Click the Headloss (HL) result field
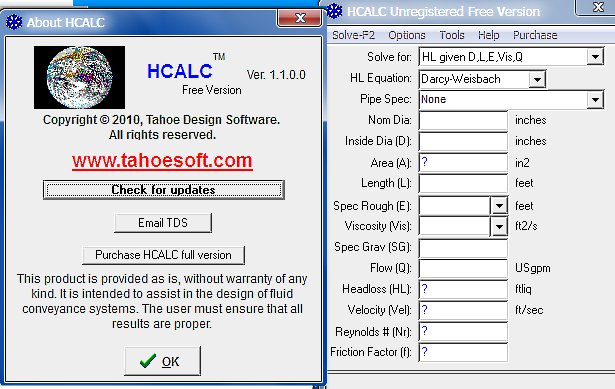The width and height of the screenshot is (615, 389). (x=463, y=289)
